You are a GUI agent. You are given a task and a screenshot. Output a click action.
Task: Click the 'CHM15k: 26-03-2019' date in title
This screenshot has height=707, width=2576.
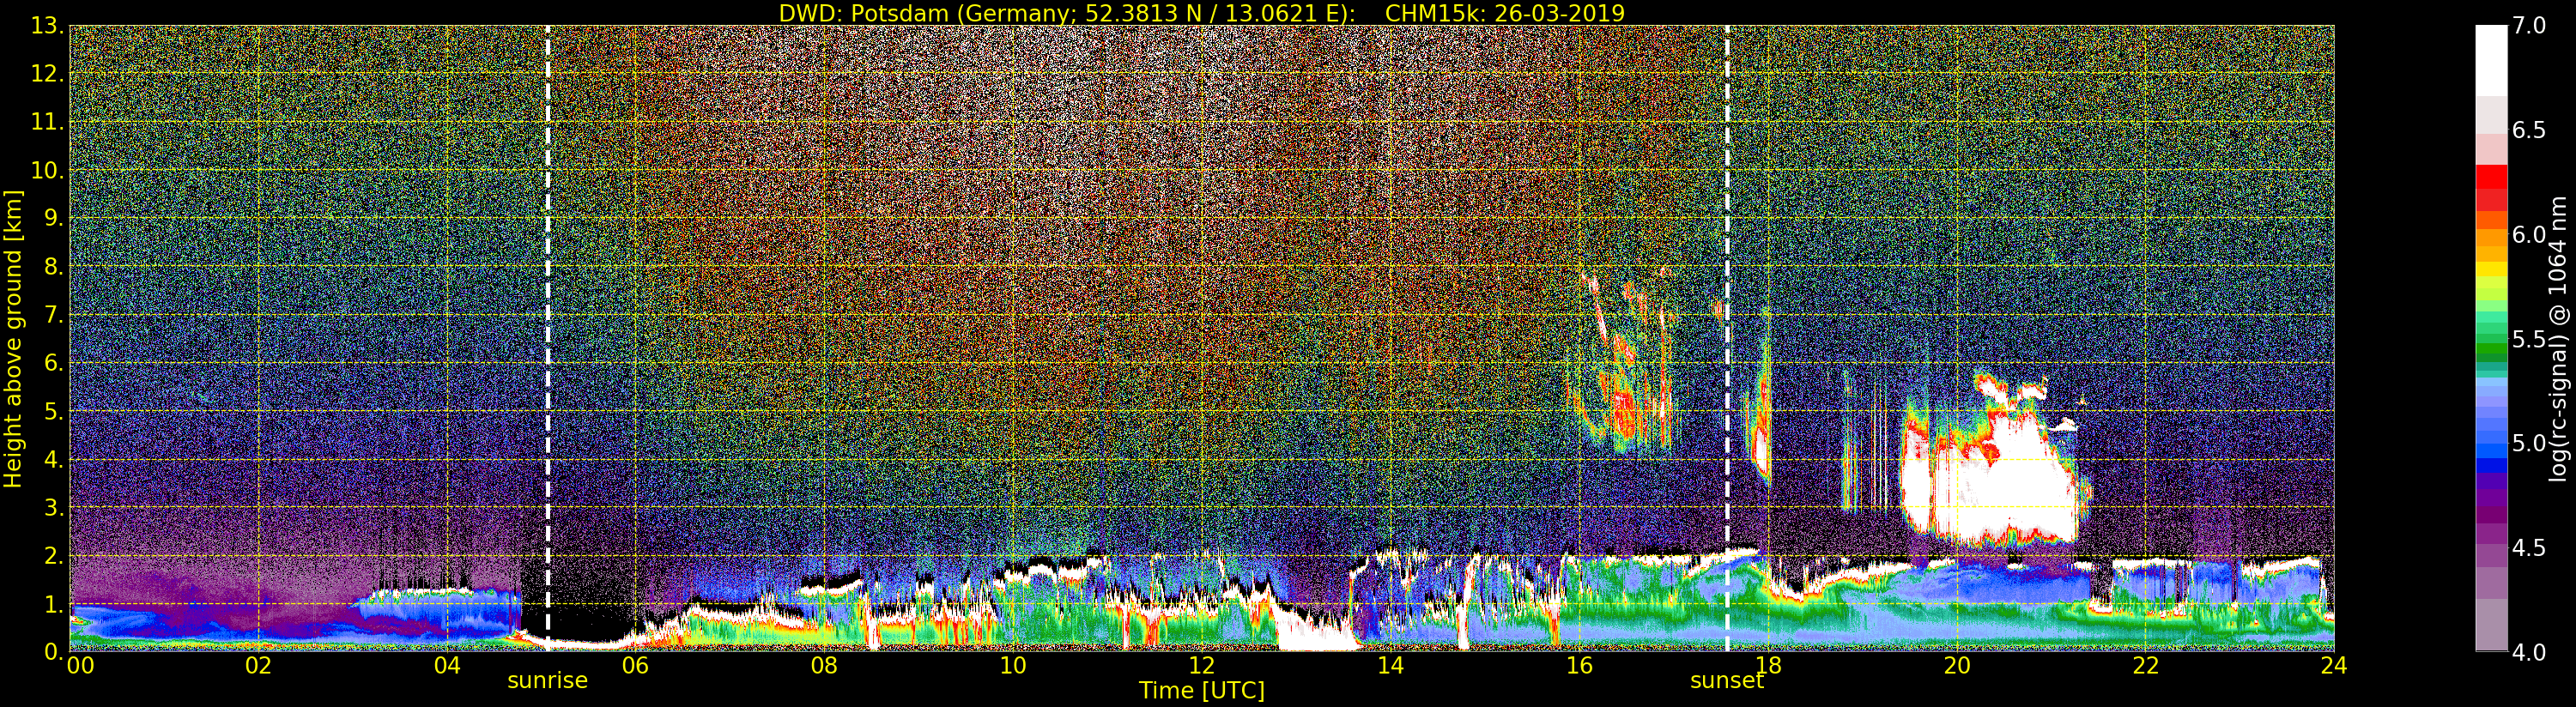1505,13
